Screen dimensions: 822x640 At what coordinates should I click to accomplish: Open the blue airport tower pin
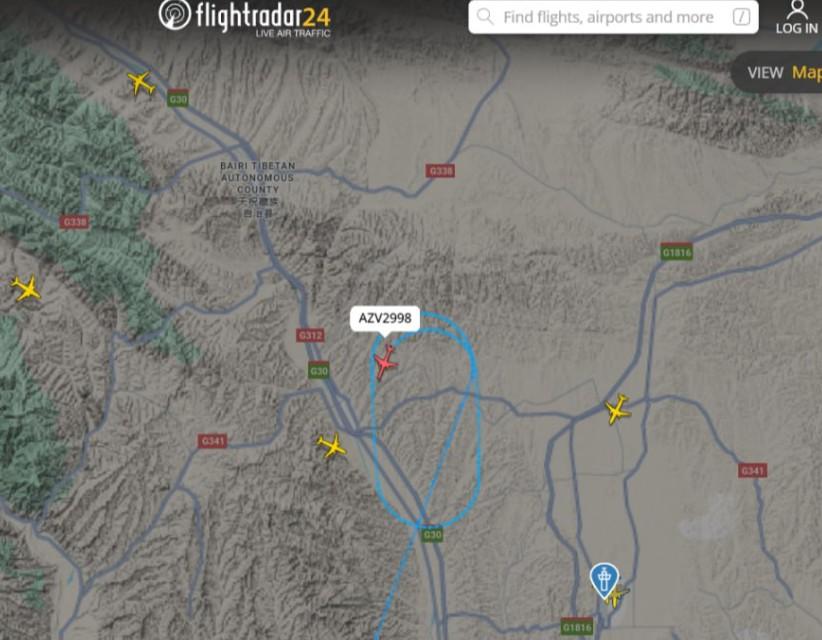(x=604, y=580)
